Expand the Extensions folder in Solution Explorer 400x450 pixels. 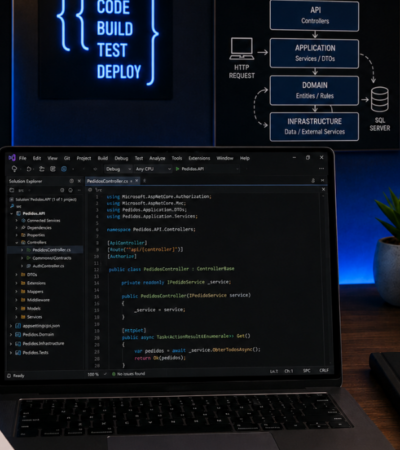16,283
